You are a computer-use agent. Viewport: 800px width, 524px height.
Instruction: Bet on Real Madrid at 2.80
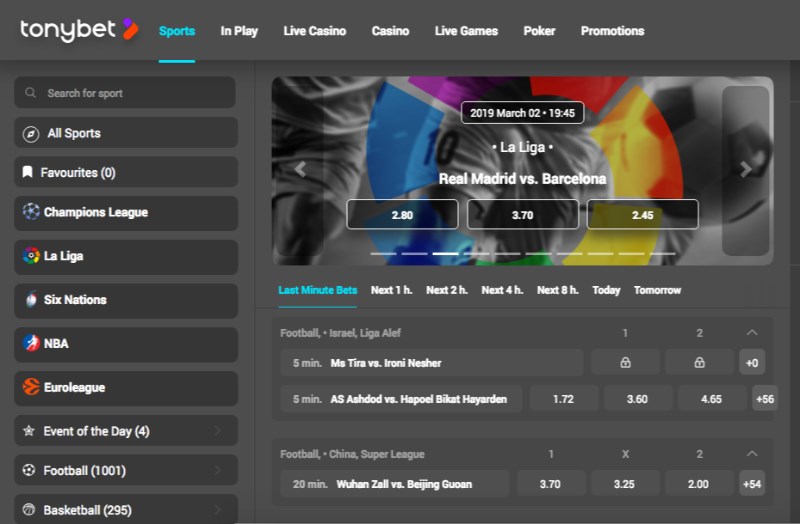tap(402, 214)
